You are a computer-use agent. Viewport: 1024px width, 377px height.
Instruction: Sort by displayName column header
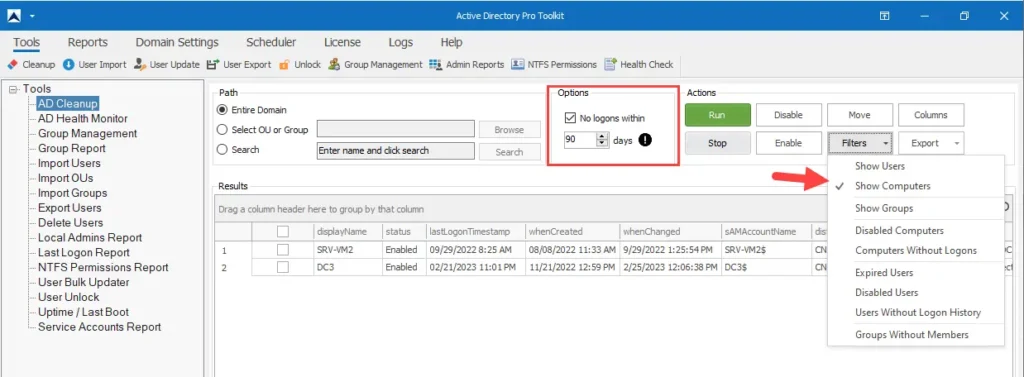[x=347, y=231]
